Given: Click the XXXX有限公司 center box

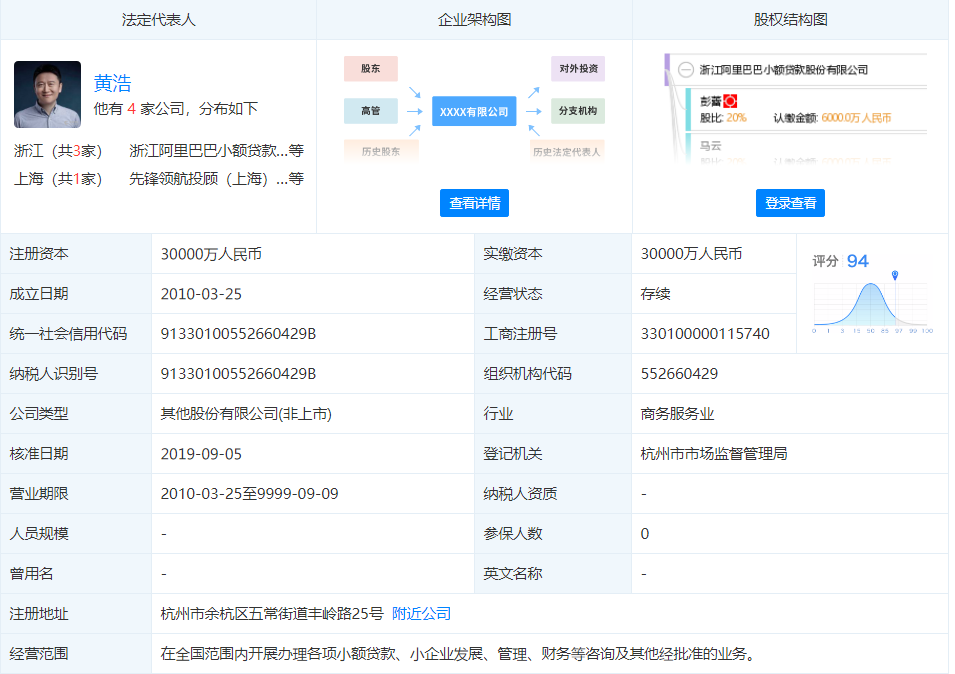Looking at the screenshot, I should (474, 111).
